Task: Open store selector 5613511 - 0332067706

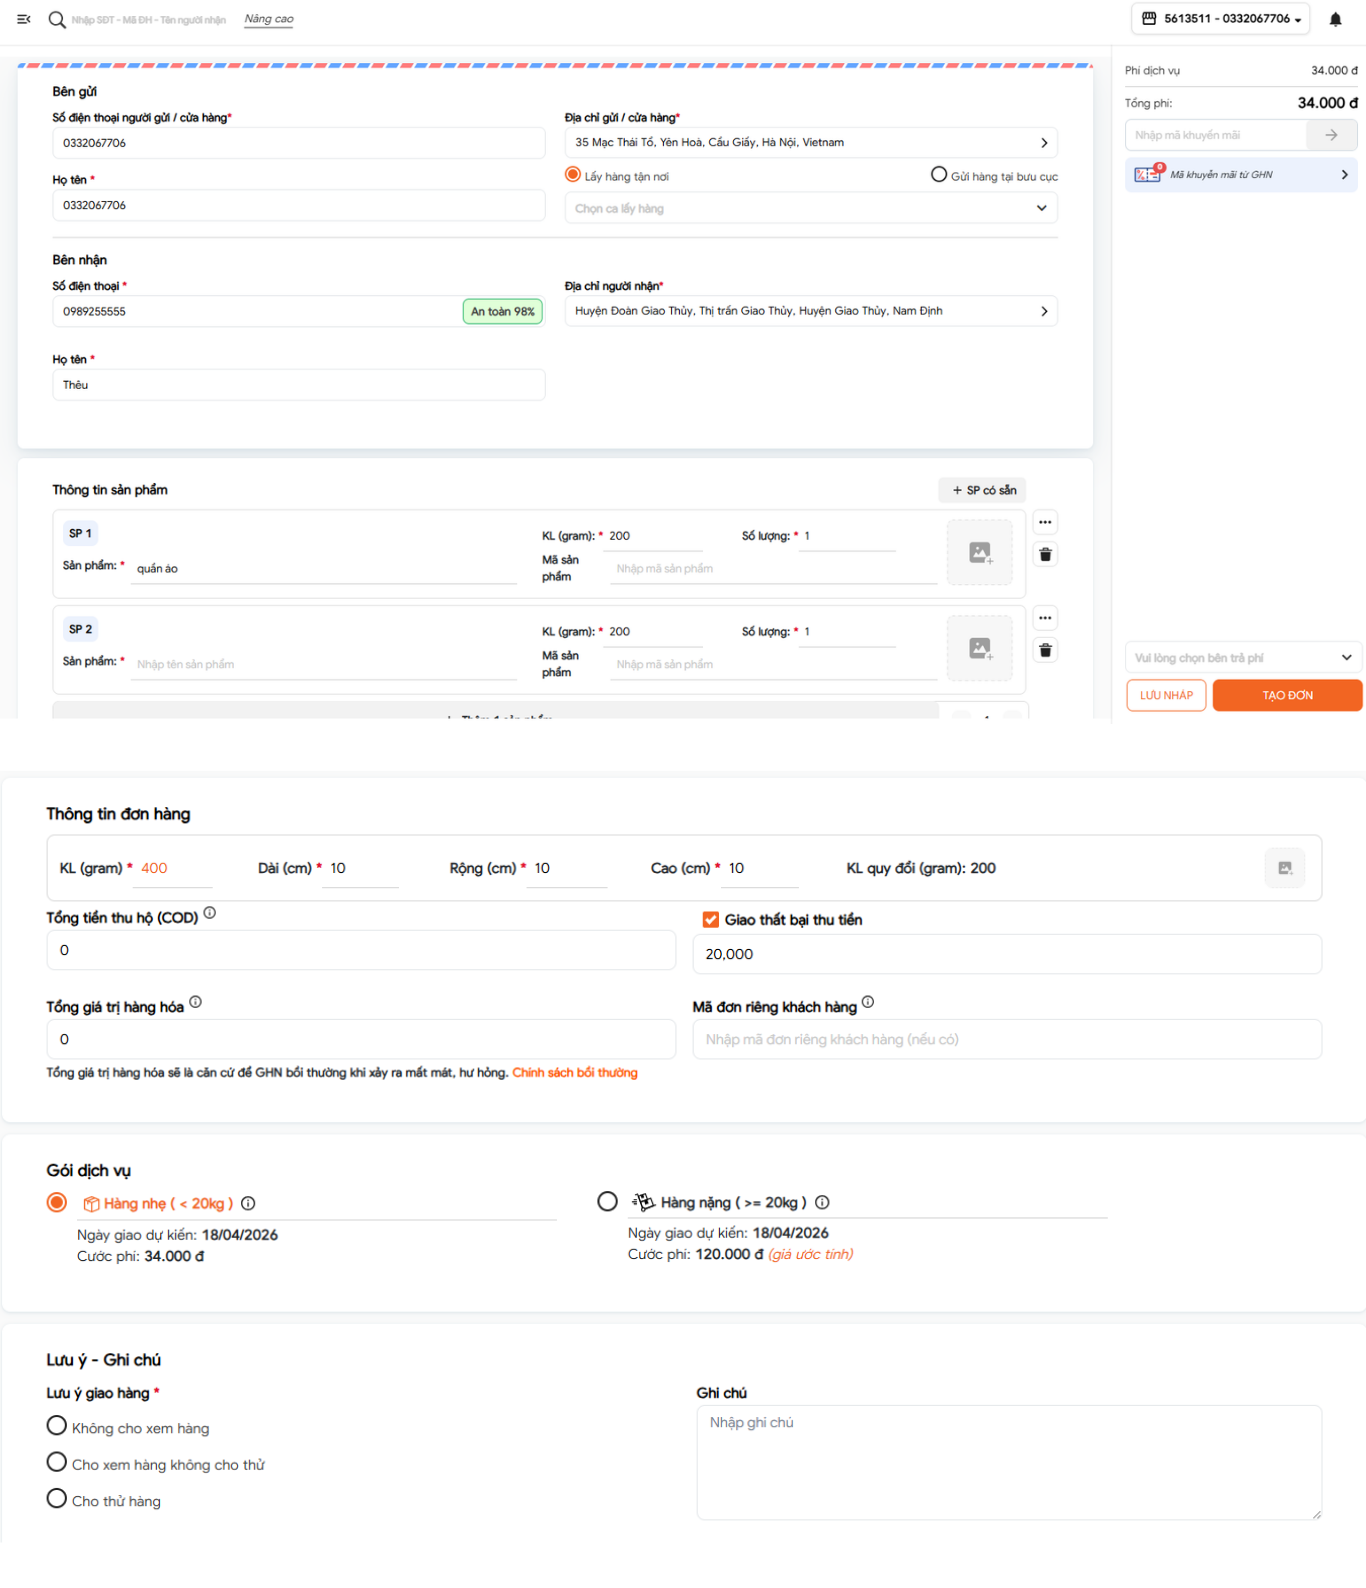Action: pyautogui.click(x=1220, y=19)
